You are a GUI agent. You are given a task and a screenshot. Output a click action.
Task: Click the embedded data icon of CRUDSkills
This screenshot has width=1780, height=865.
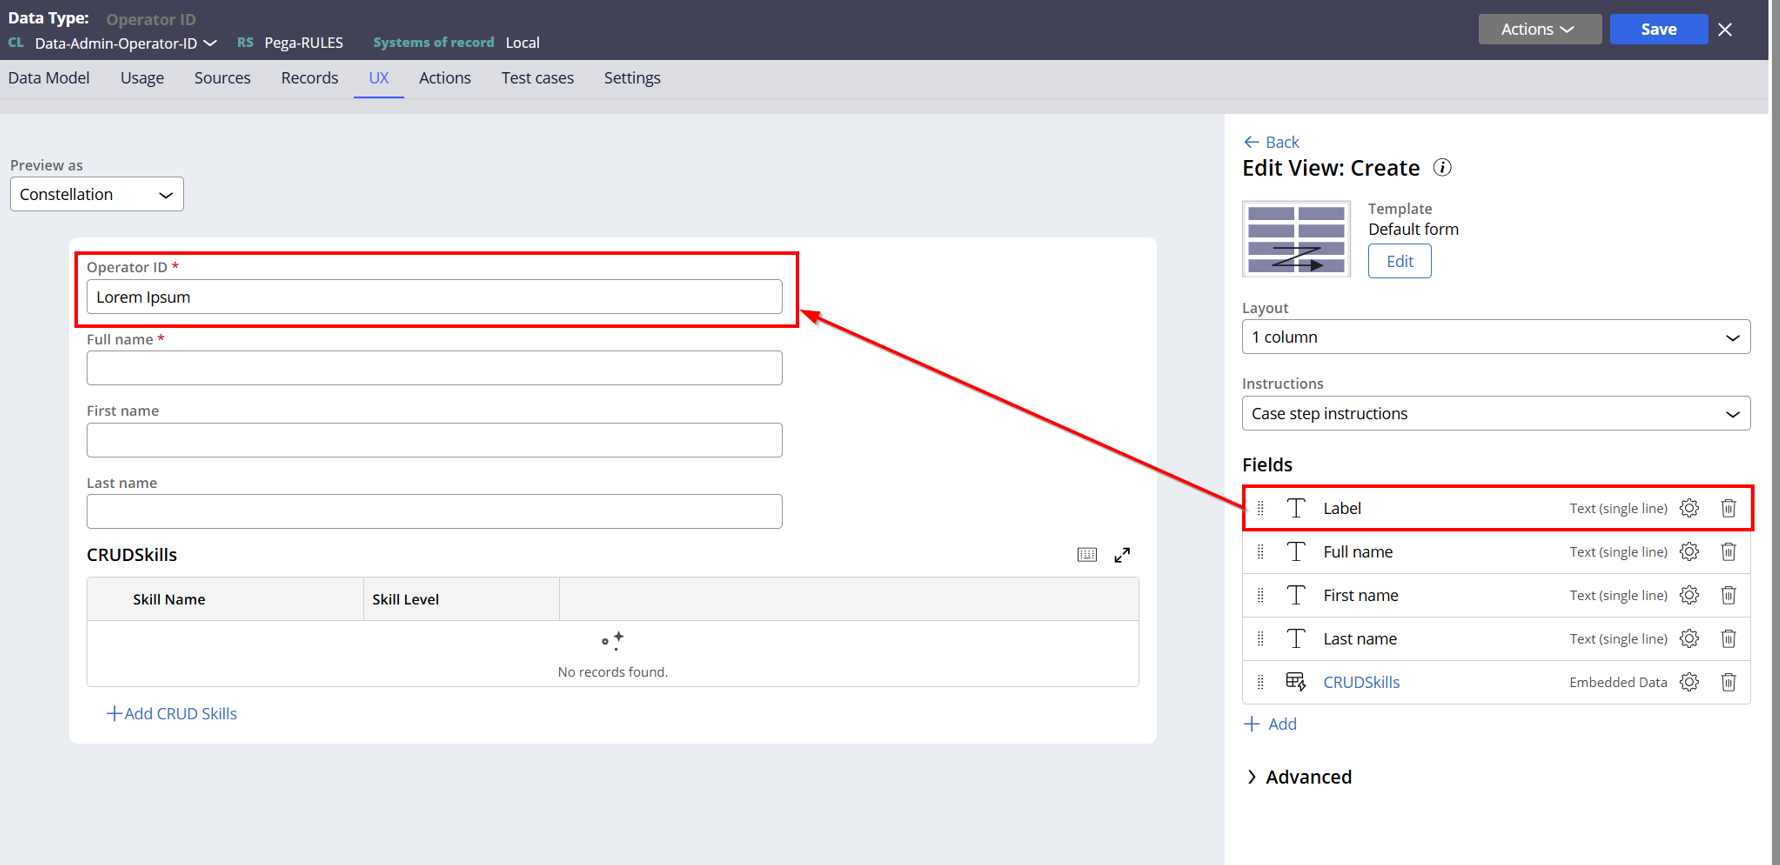click(x=1296, y=682)
